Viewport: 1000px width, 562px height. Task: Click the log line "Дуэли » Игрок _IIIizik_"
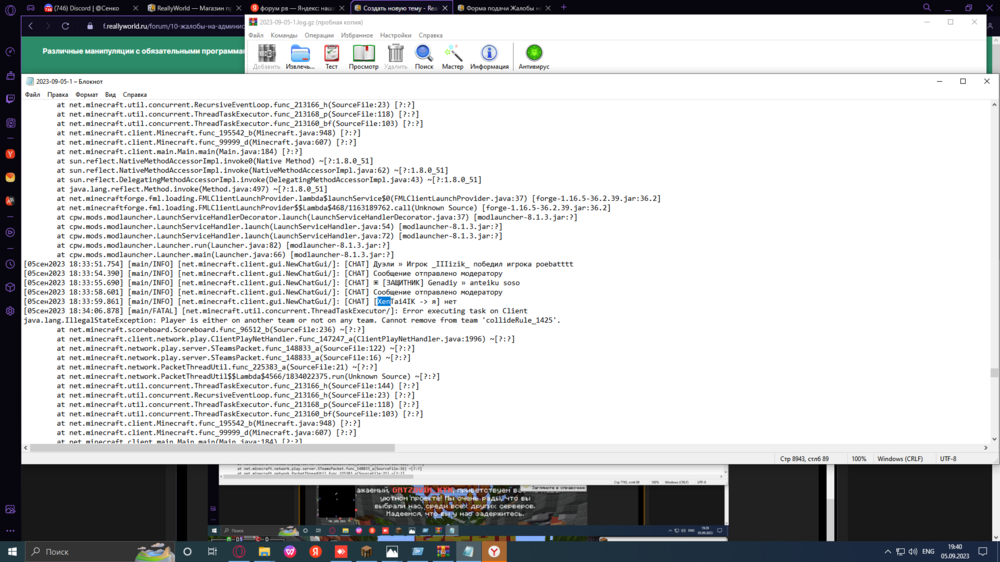(298, 264)
